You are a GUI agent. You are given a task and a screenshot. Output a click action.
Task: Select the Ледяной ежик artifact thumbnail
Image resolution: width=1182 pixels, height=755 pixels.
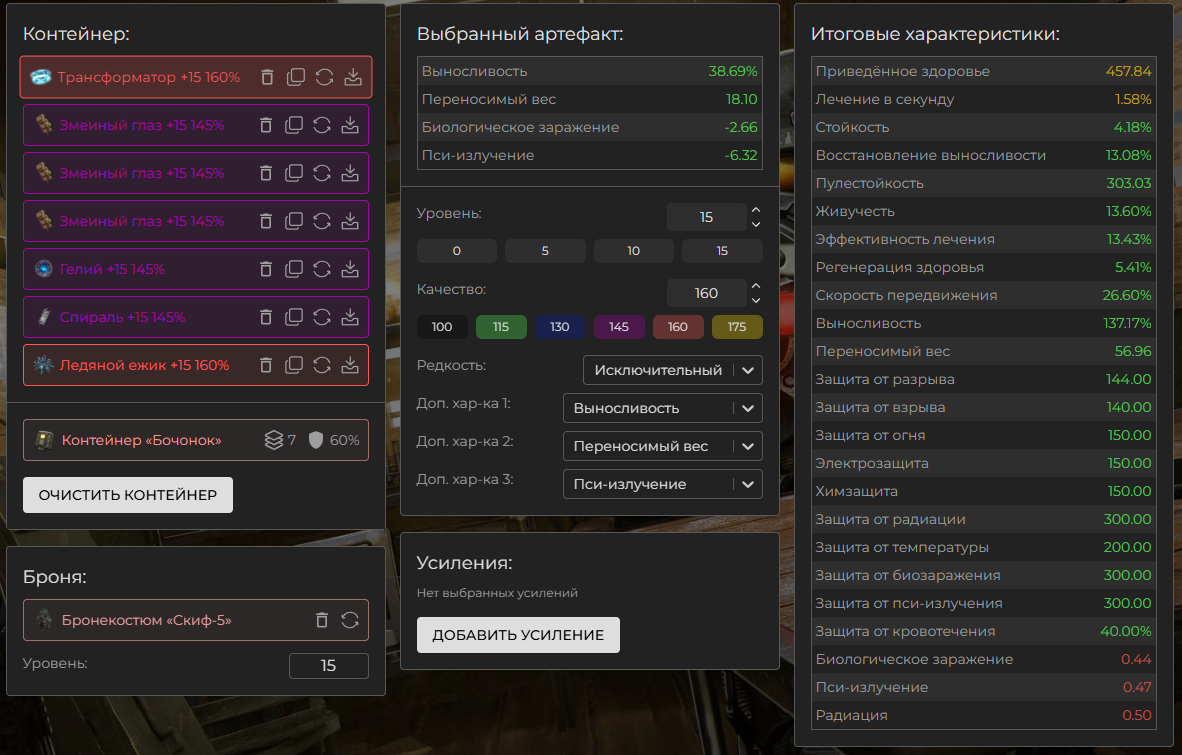(43, 365)
